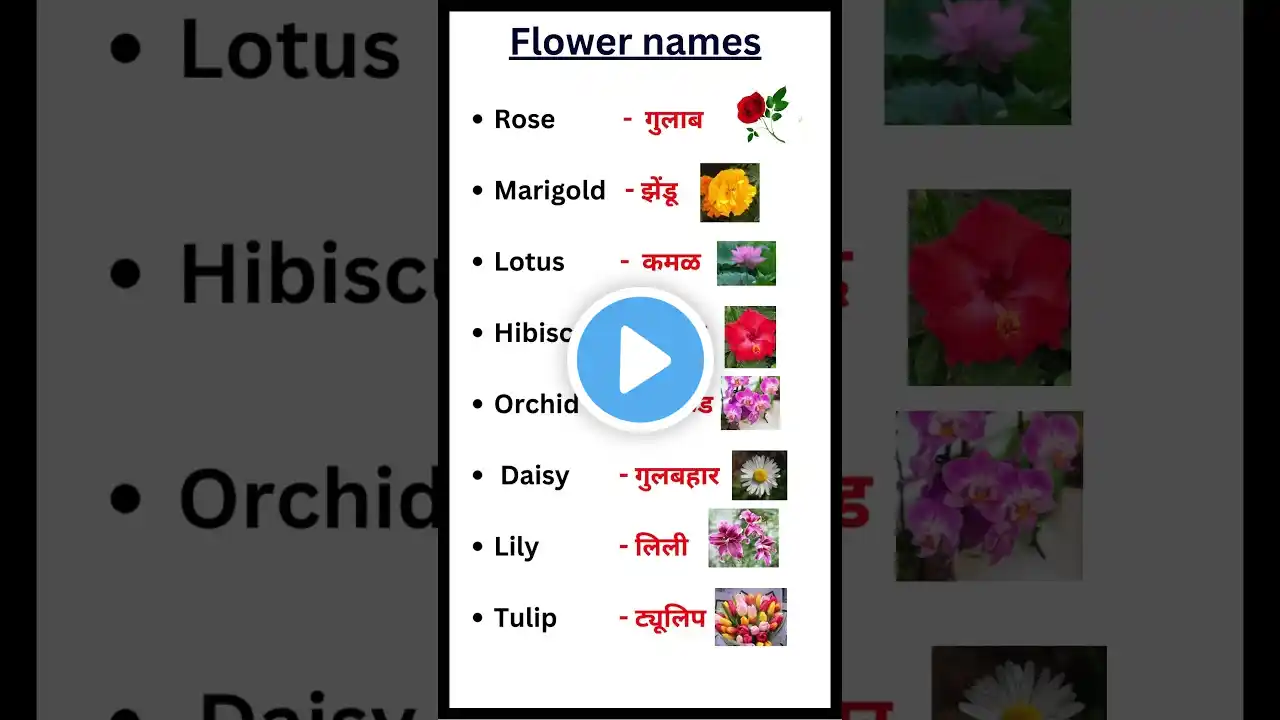Click the red hibiscus picture in the list
The width and height of the screenshot is (1280, 720).
tap(750, 337)
